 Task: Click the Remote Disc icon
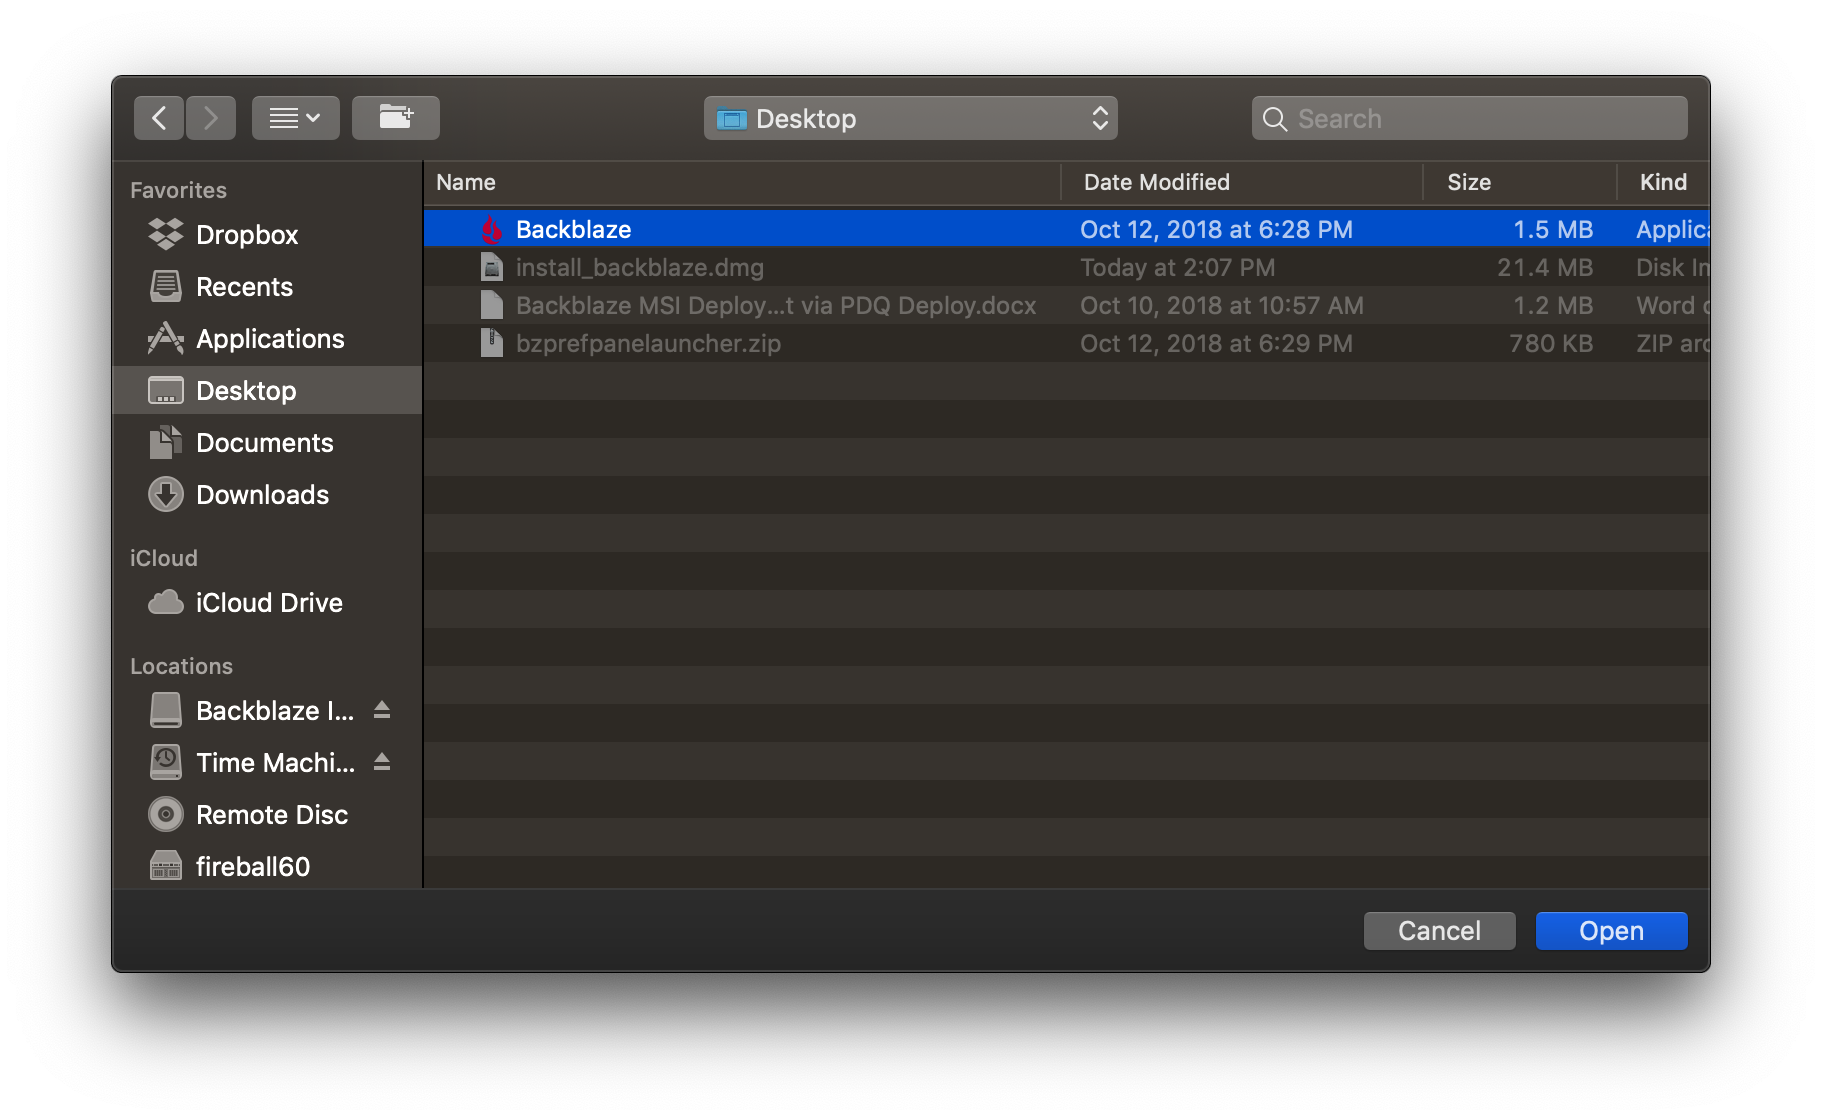165,814
